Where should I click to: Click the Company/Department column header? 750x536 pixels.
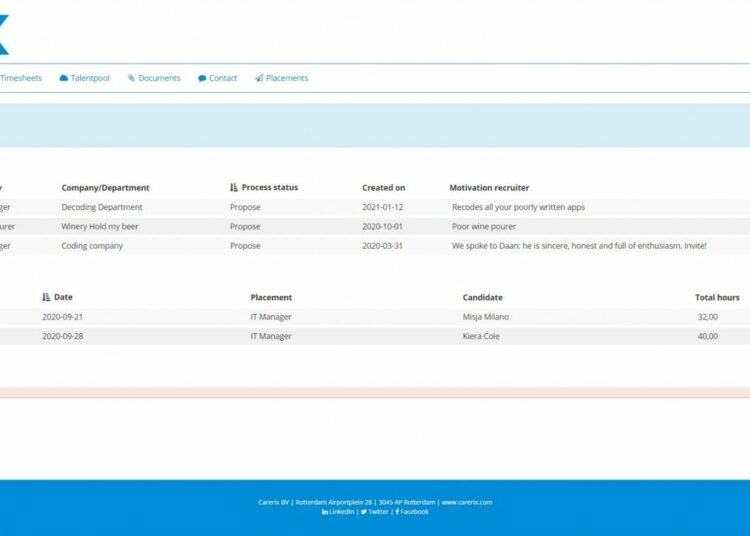tap(105, 187)
